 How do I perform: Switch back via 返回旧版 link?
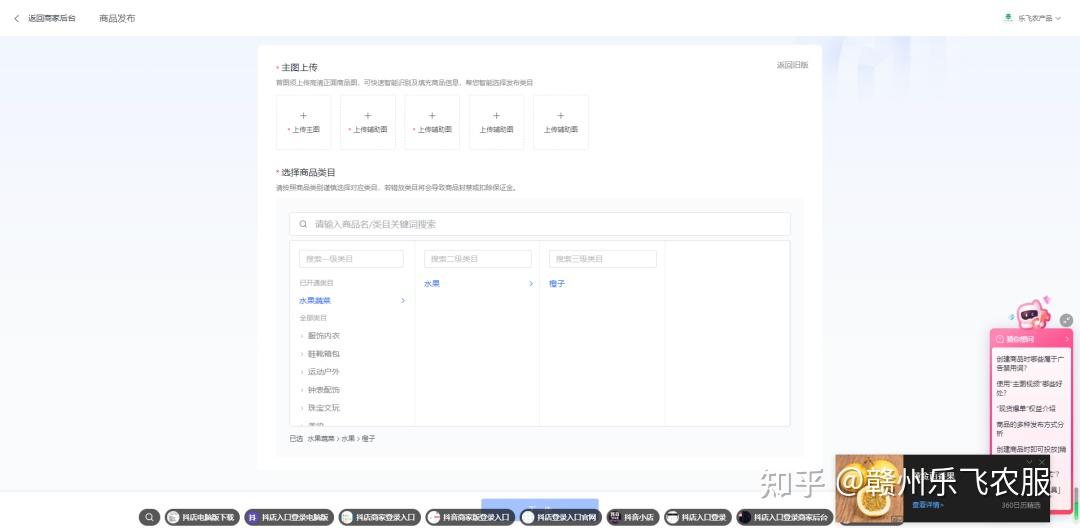point(792,65)
